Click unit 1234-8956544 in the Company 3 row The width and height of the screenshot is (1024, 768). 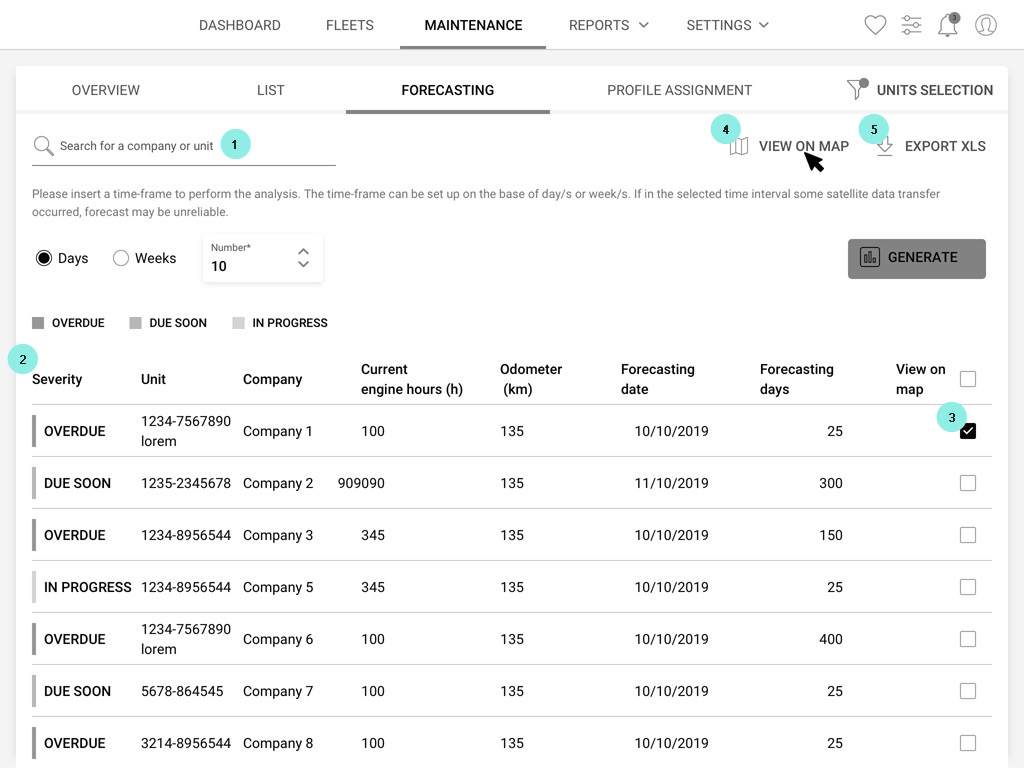tap(185, 536)
